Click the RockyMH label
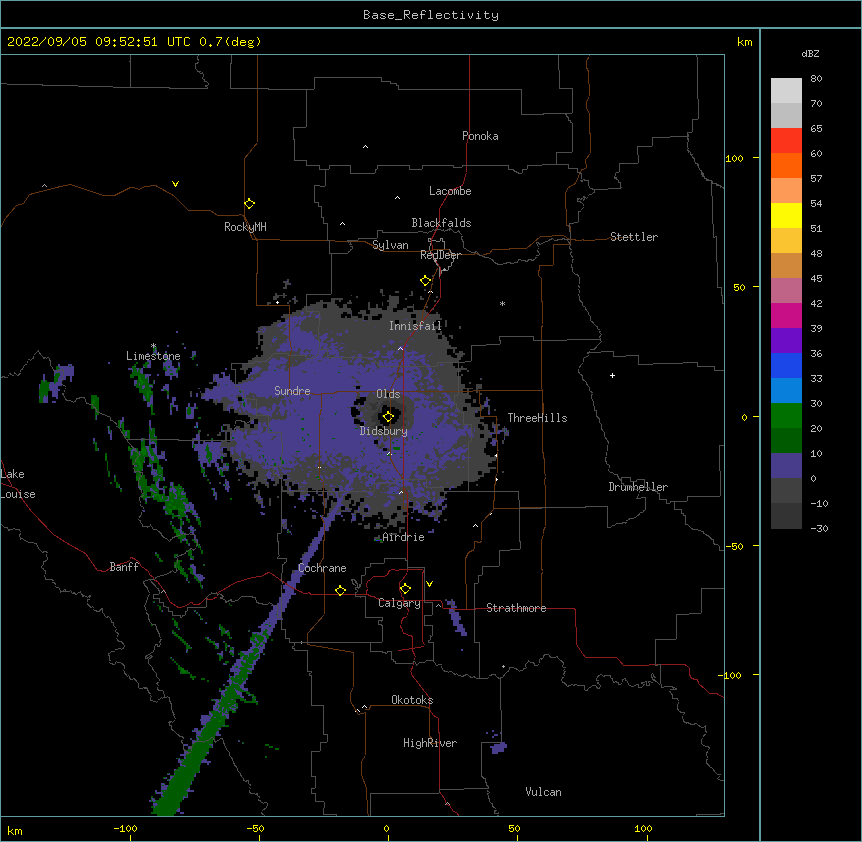862x842 pixels. 245,227
